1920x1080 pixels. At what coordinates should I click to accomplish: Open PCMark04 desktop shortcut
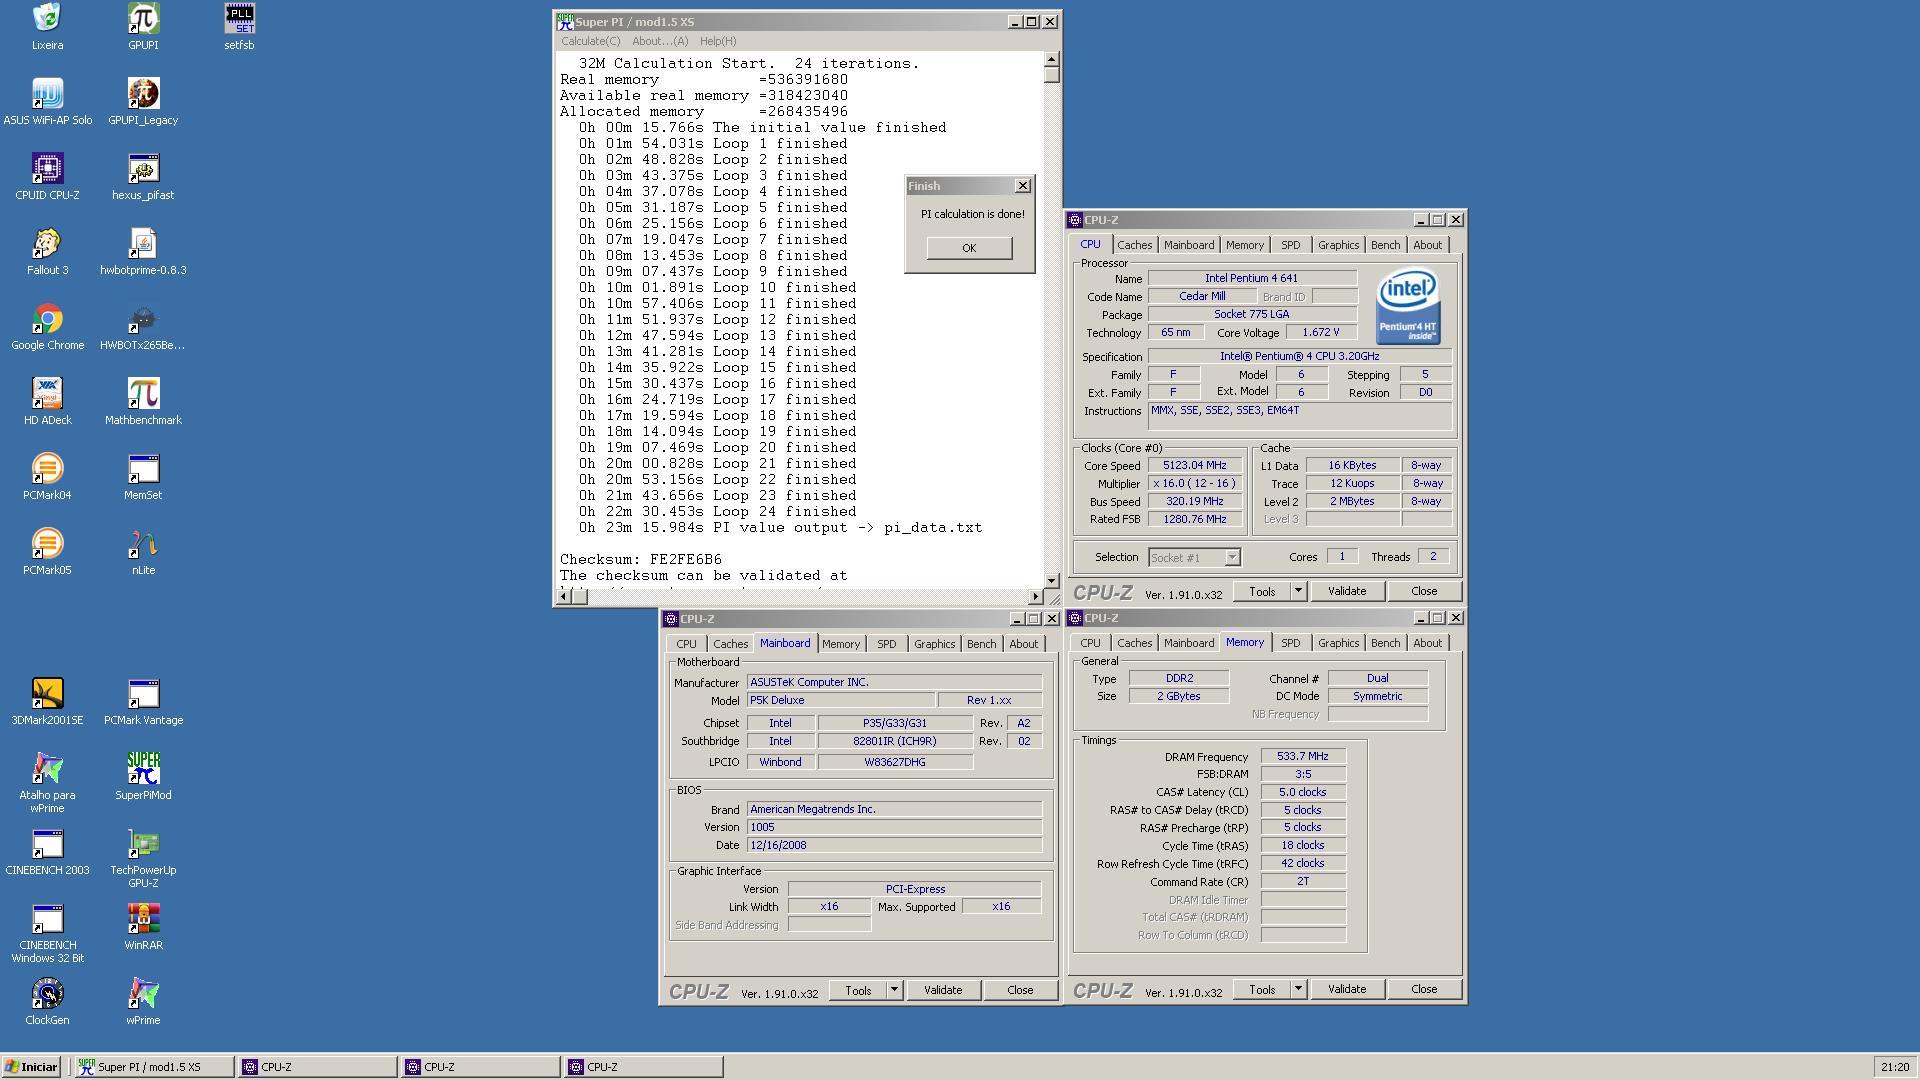coord(47,477)
